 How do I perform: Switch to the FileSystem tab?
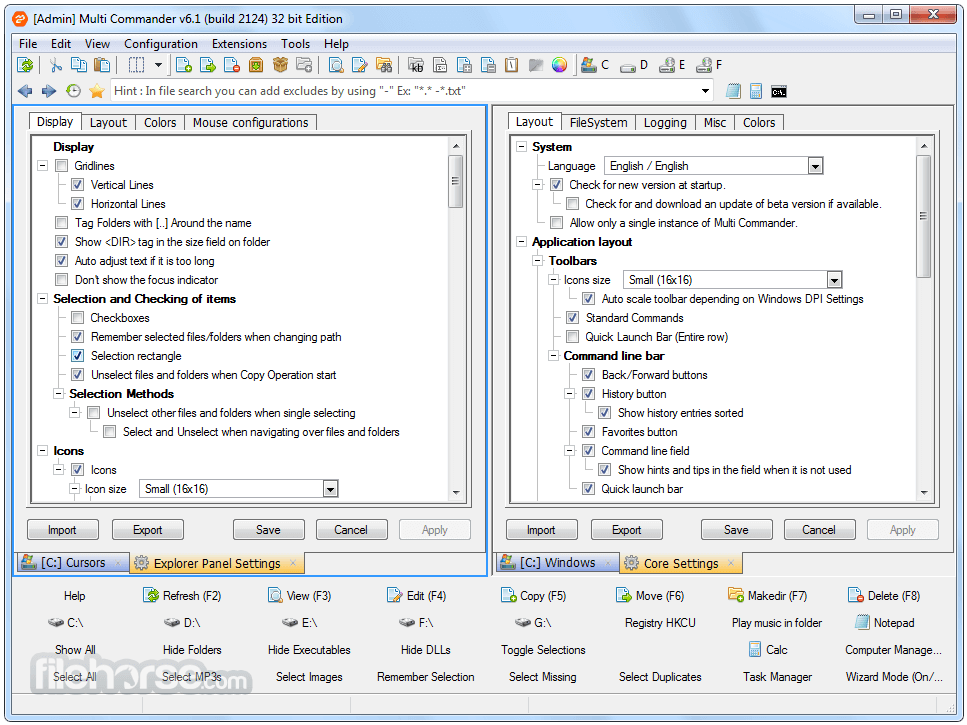click(x=598, y=123)
